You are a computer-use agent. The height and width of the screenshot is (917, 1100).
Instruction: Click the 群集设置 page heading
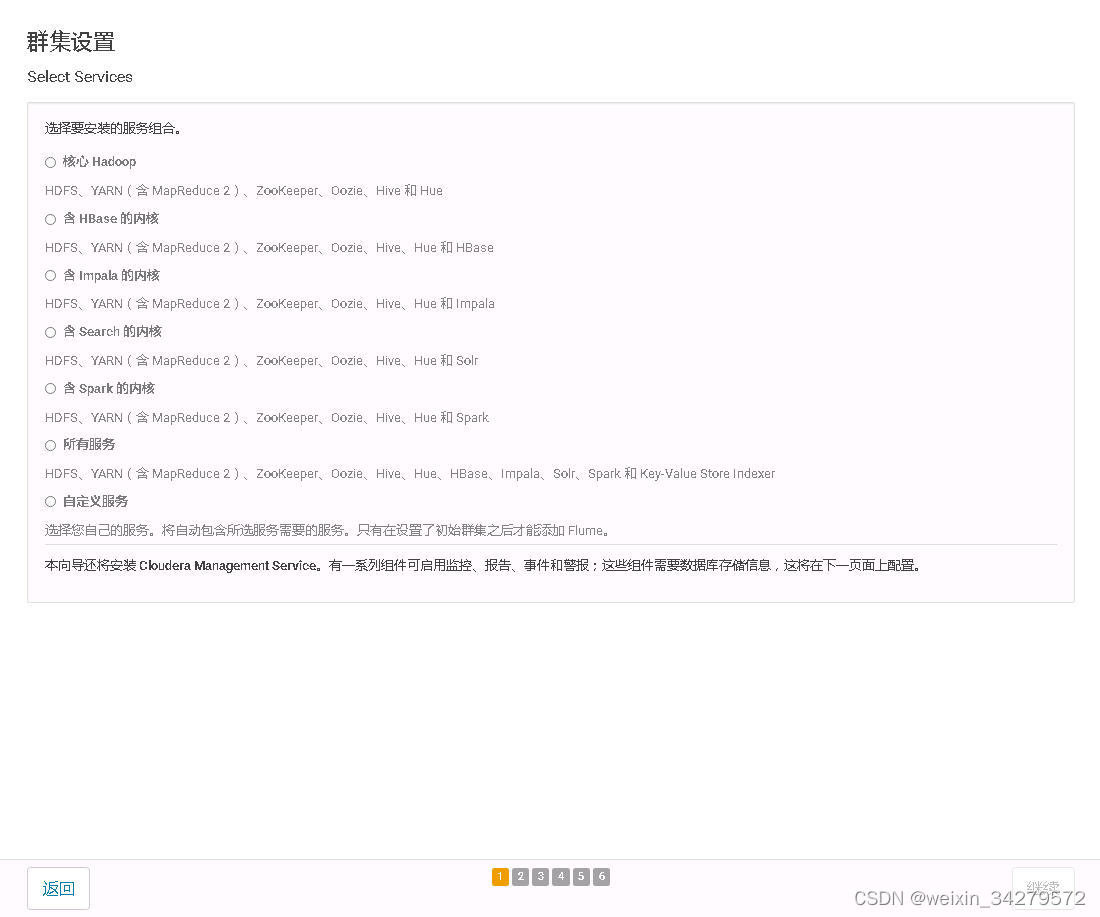71,42
